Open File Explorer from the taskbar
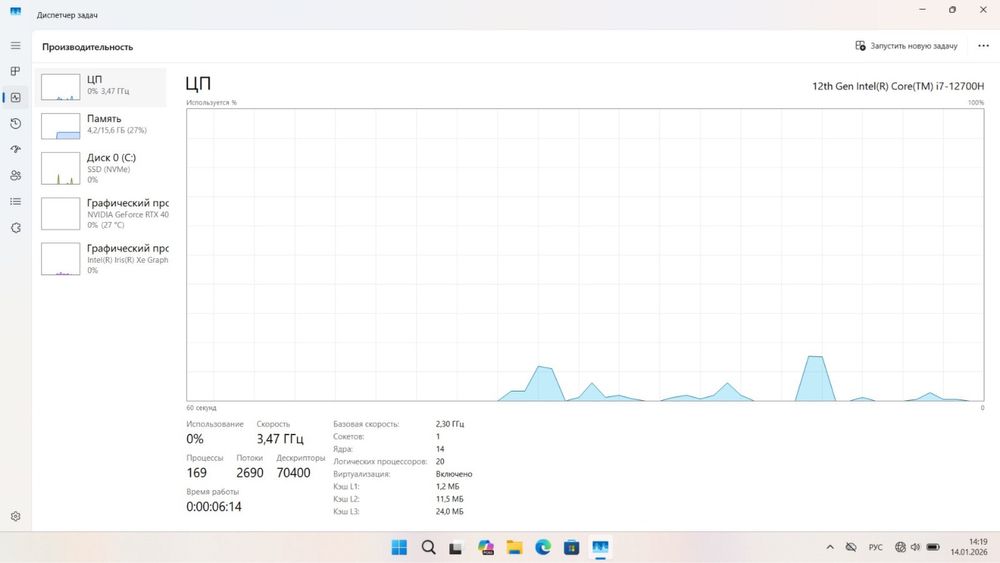 (x=515, y=547)
